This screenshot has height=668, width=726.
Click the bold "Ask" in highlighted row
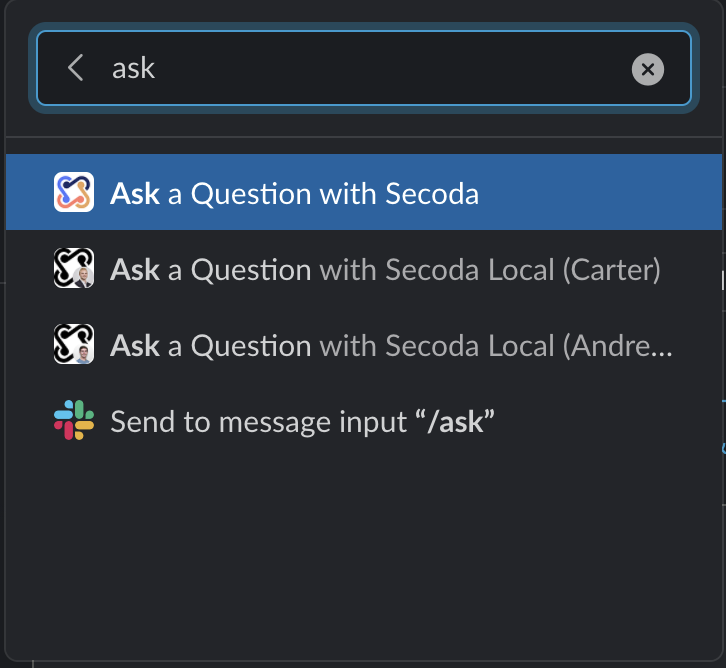pos(135,192)
